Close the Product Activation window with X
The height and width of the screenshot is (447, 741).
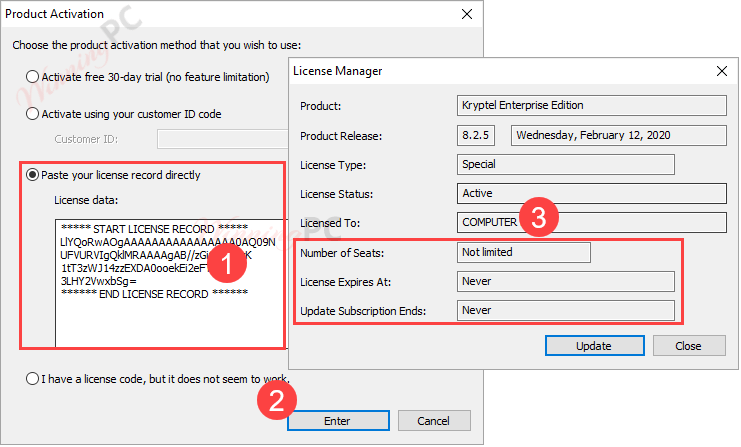point(467,14)
